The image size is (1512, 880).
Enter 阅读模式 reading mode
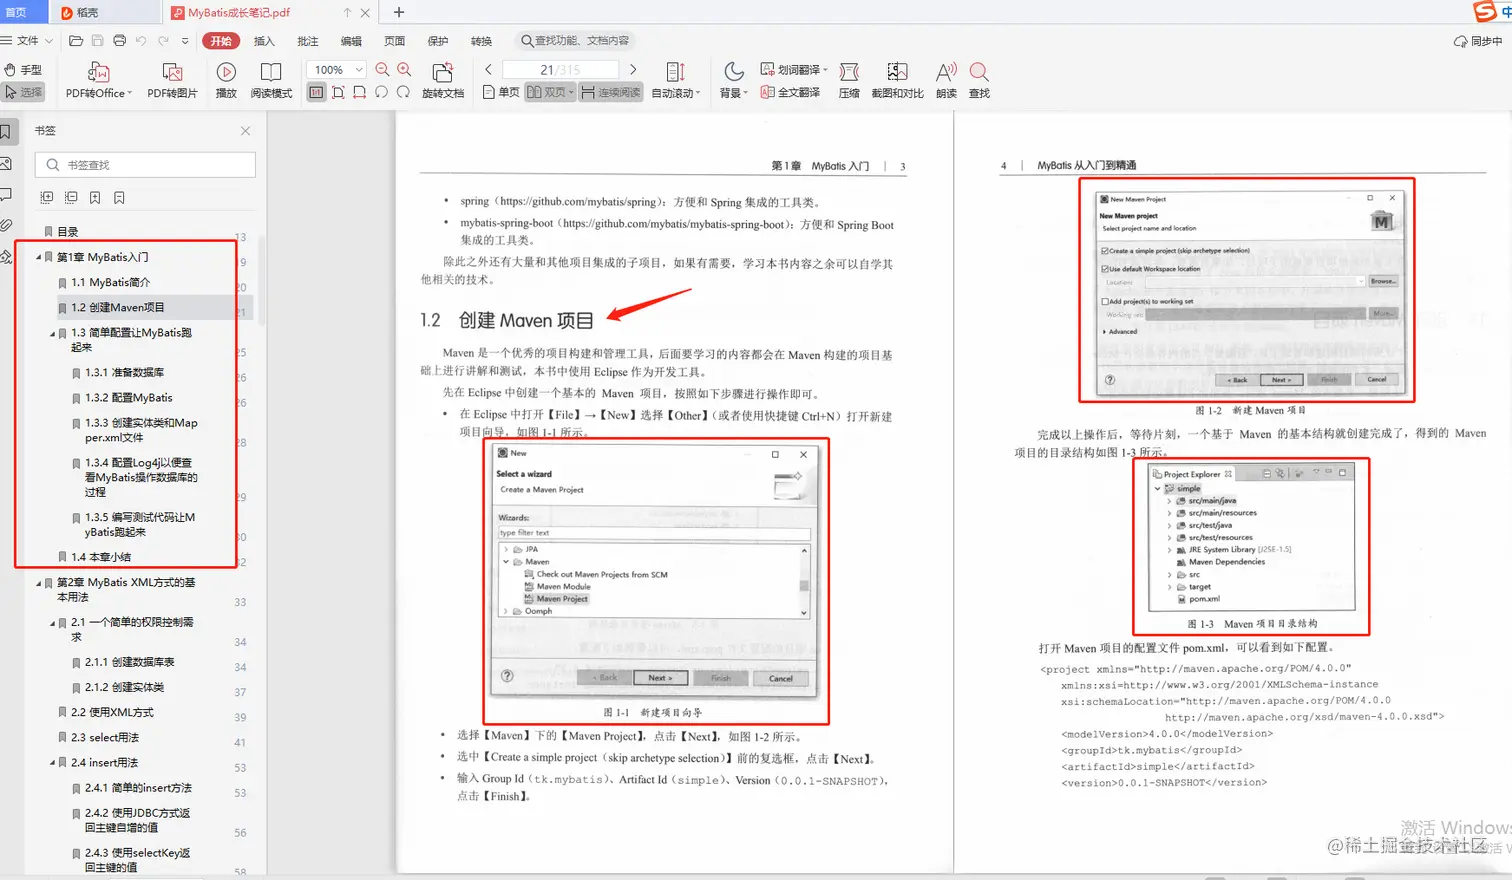271,80
